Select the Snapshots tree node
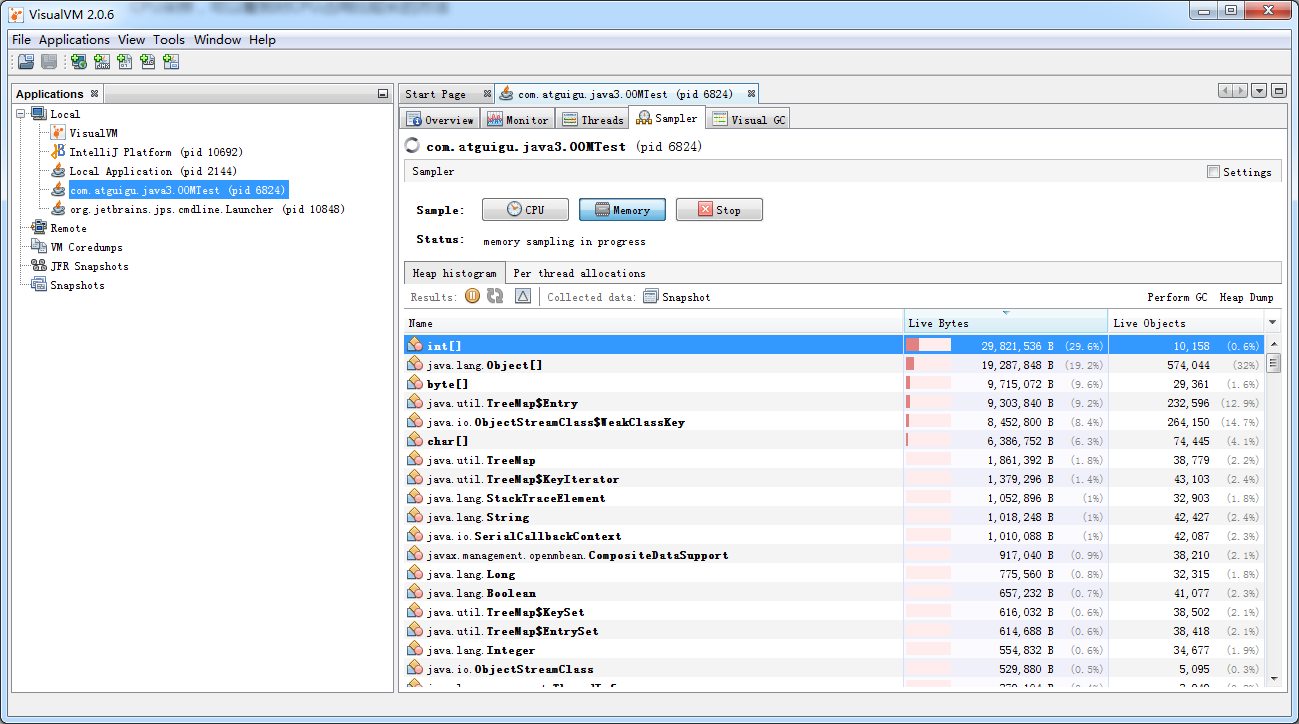The width and height of the screenshot is (1299, 724). pyautogui.click(x=77, y=285)
